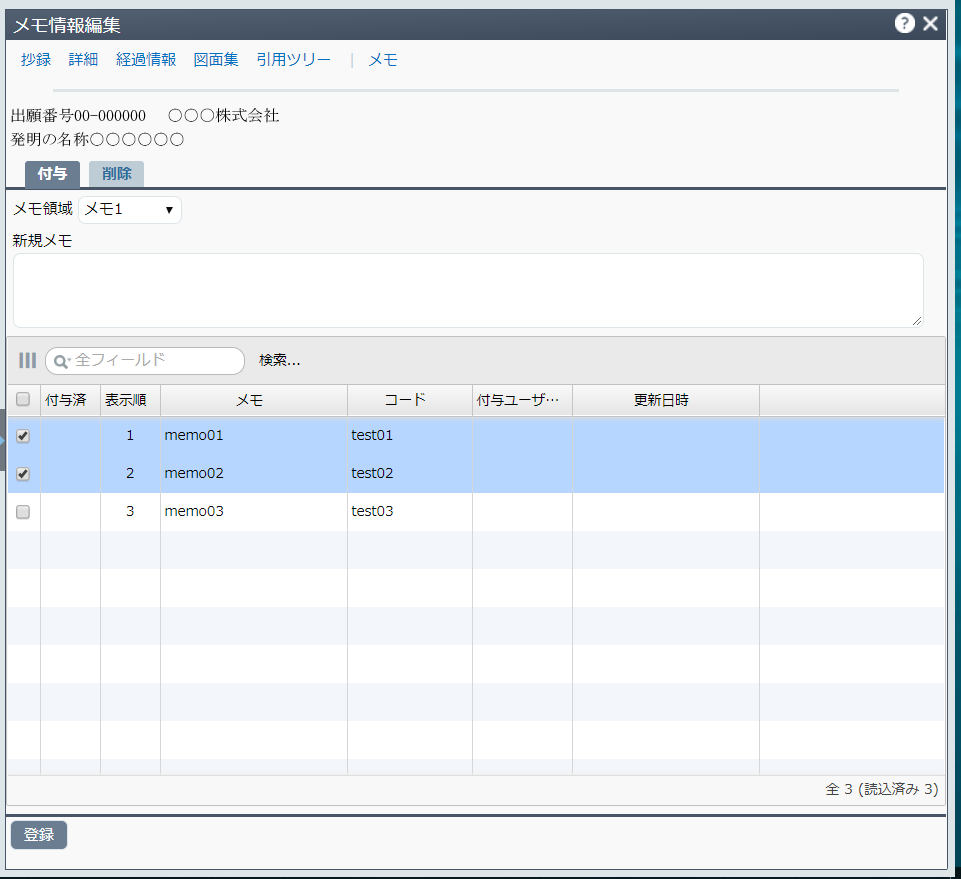The image size is (961, 879).
Task: Open the 抄録 link
Action: pos(36,60)
